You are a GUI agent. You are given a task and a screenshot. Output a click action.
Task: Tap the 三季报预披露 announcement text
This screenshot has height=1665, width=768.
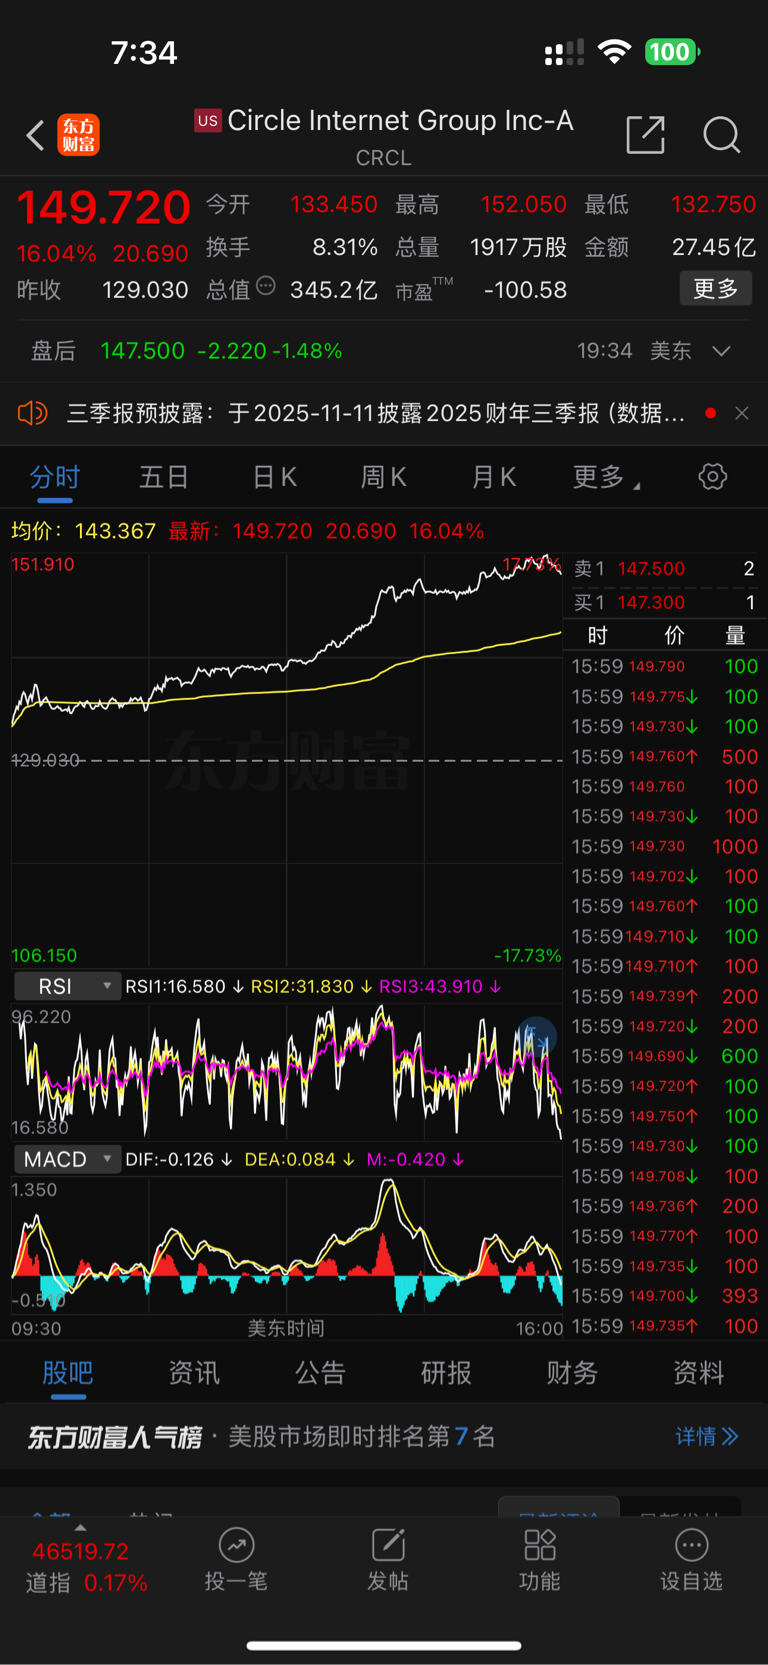click(375, 413)
